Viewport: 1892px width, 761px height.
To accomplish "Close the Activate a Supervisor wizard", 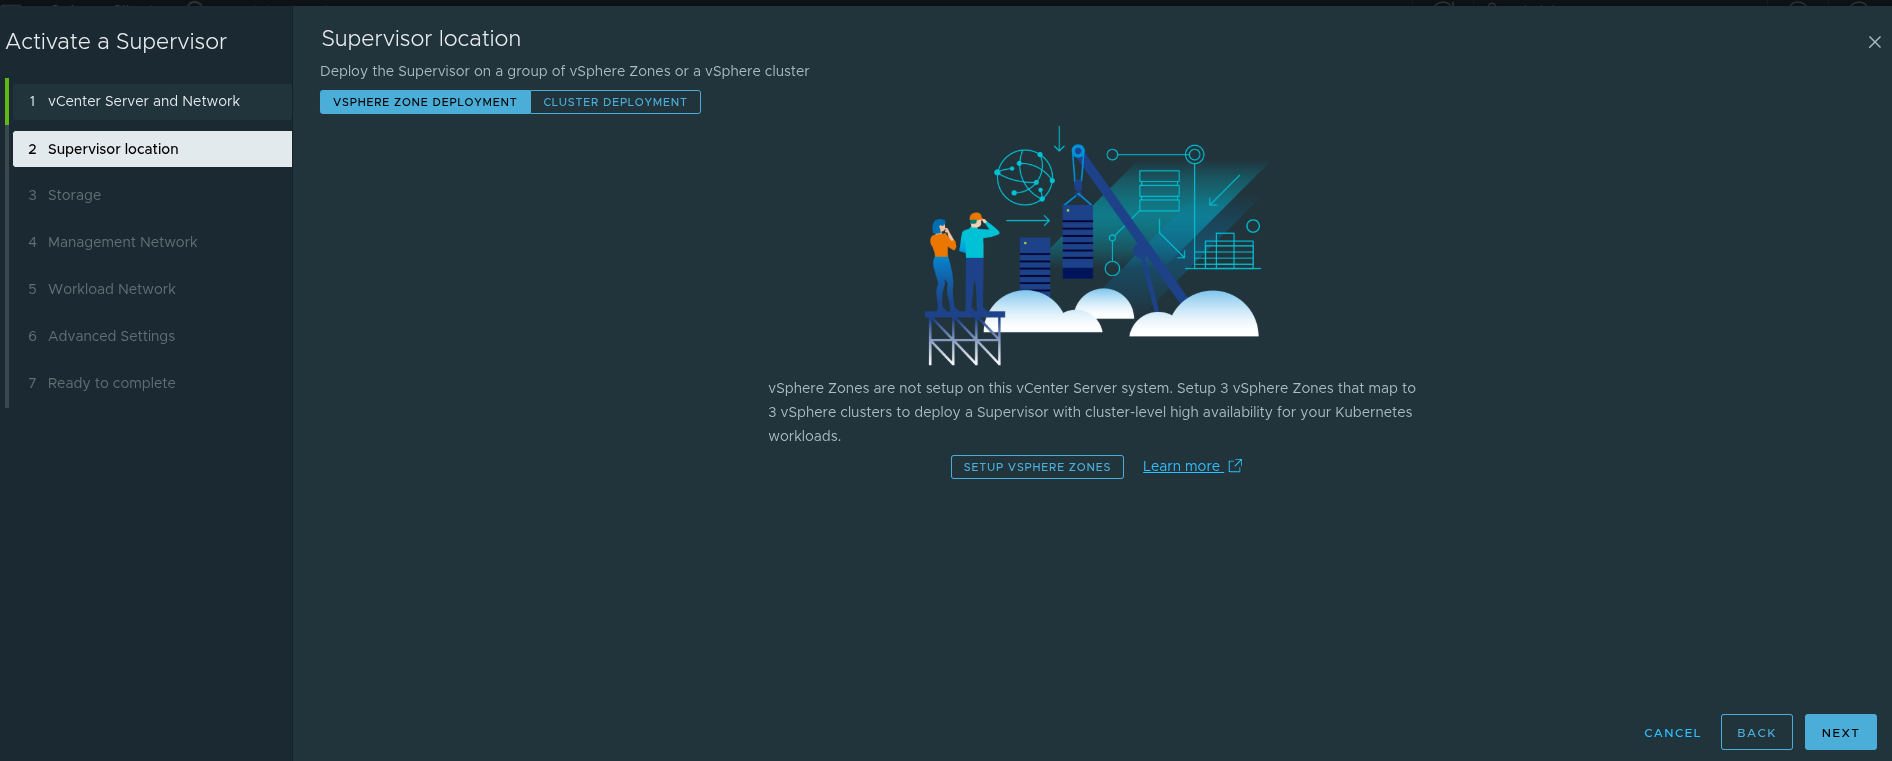I will (1874, 42).
